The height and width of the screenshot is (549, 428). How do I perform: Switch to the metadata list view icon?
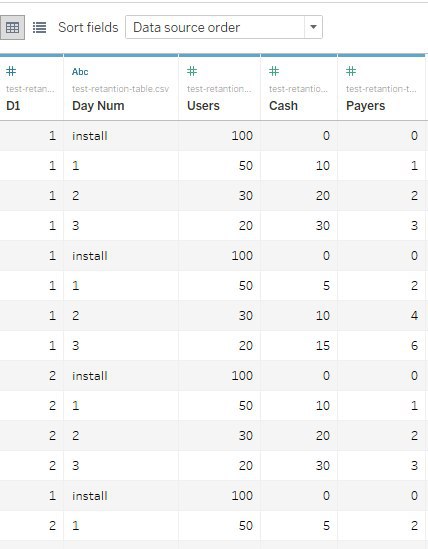[39, 27]
